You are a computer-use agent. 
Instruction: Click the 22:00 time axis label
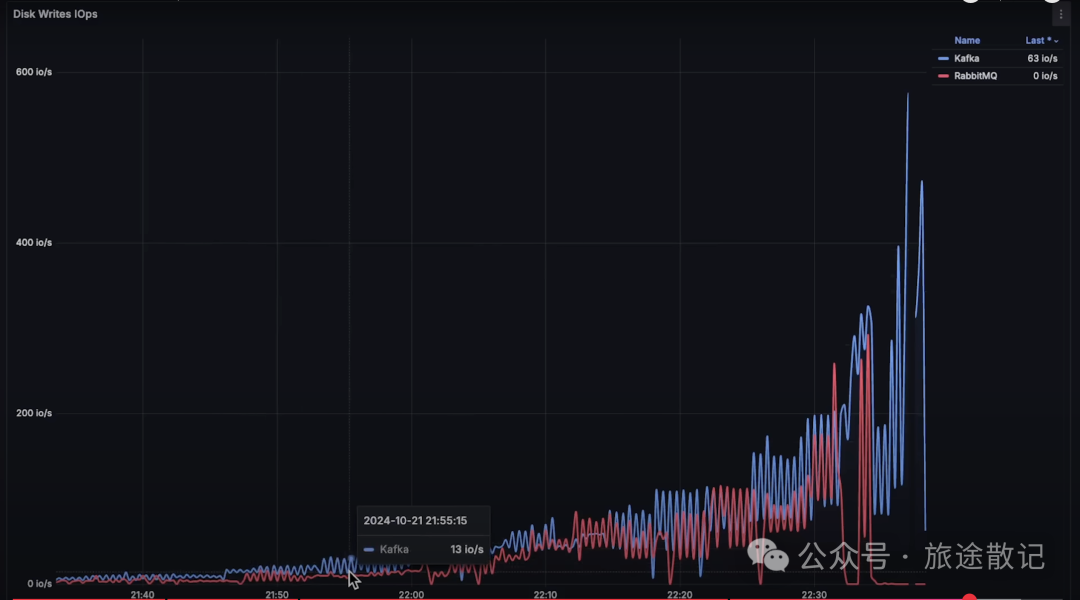(411, 594)
